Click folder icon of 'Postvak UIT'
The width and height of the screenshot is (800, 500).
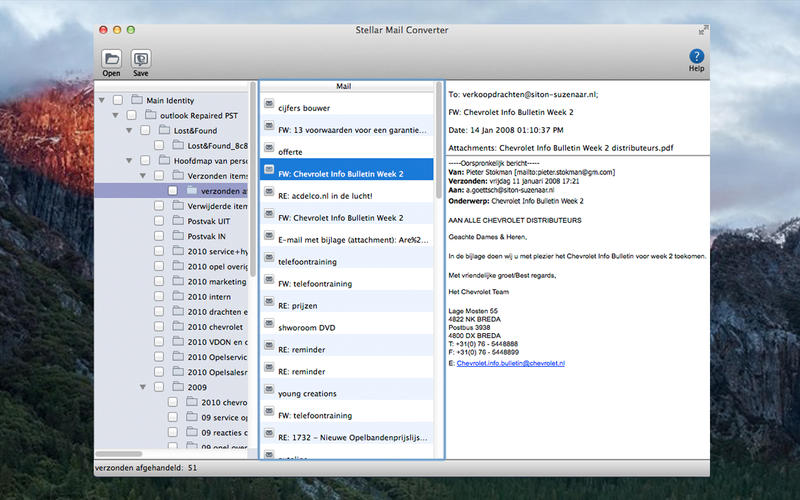pyautogui.click(x=178, y=220)
